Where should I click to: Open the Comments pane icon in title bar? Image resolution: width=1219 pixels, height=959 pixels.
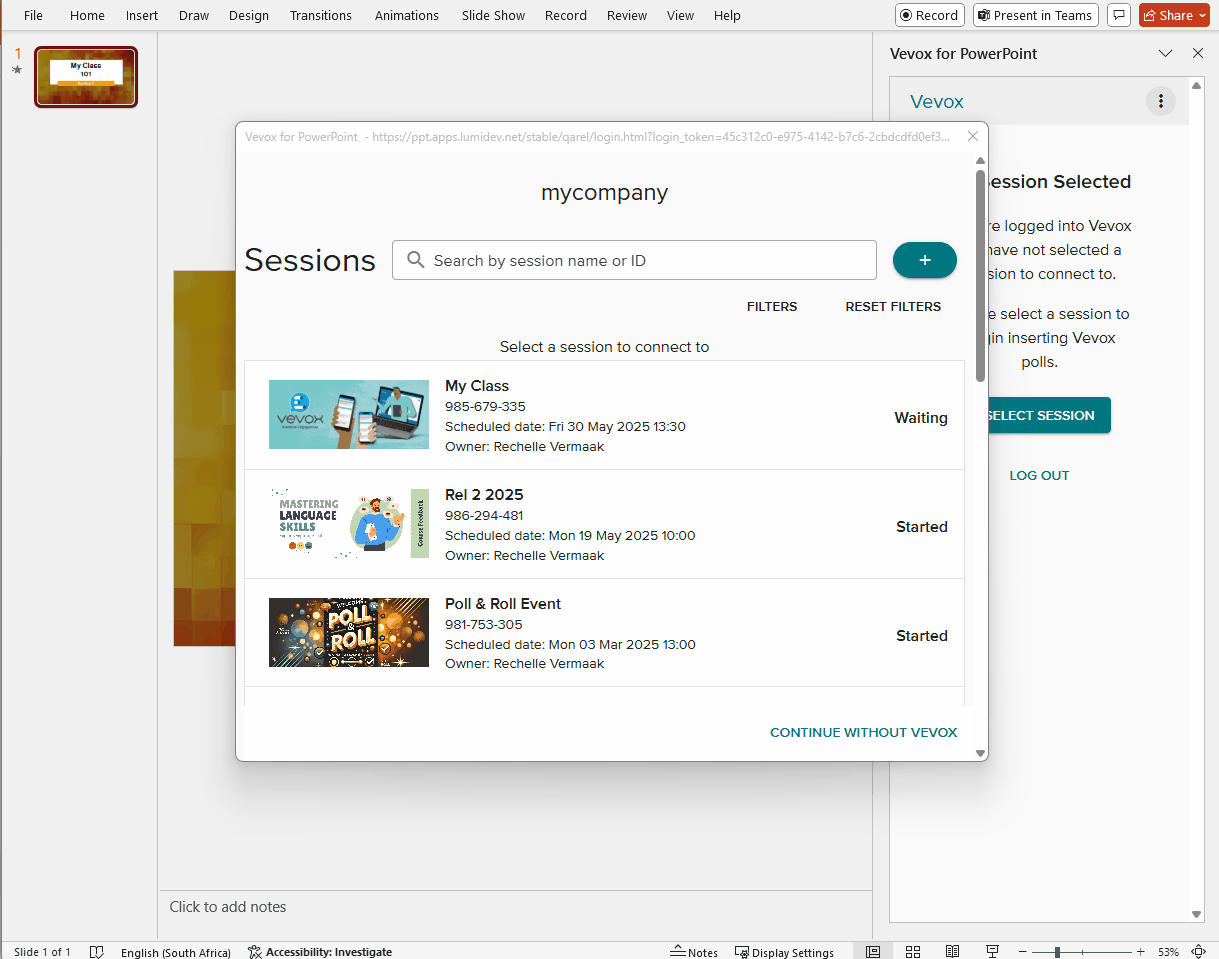point(1119,15)
